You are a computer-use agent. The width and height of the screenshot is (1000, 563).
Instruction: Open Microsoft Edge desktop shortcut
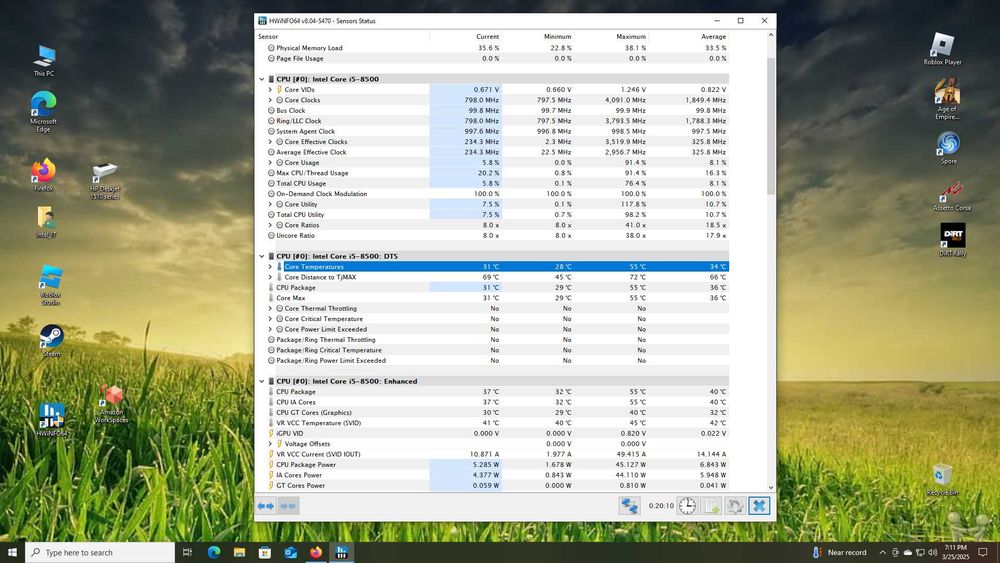point(43,112)
